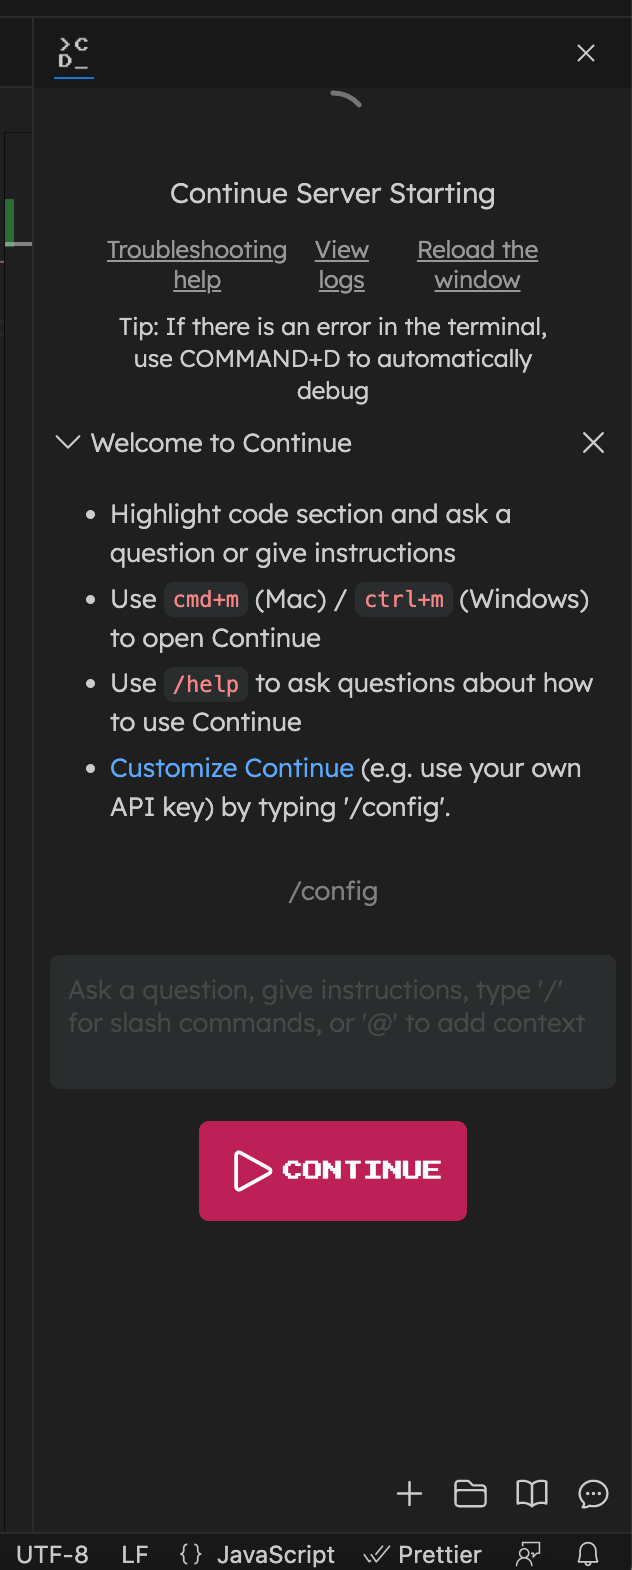632x1570 pixels.
Task: Open Continue documentation via the book icon
Action: [531, 1494]
